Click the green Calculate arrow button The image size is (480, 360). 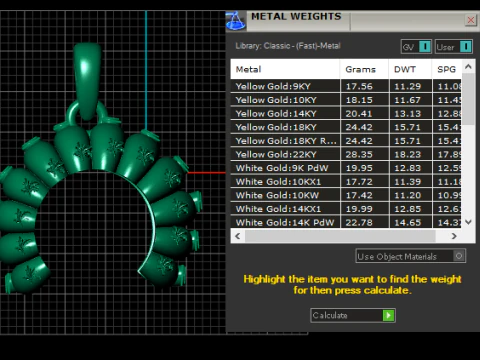[x=388, y=315]
